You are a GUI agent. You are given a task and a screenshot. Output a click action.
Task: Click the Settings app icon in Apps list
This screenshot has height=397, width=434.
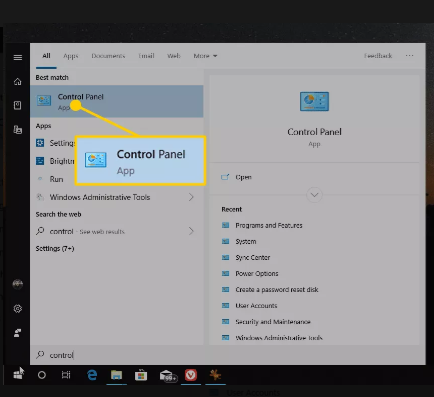[x=40, y=143]
